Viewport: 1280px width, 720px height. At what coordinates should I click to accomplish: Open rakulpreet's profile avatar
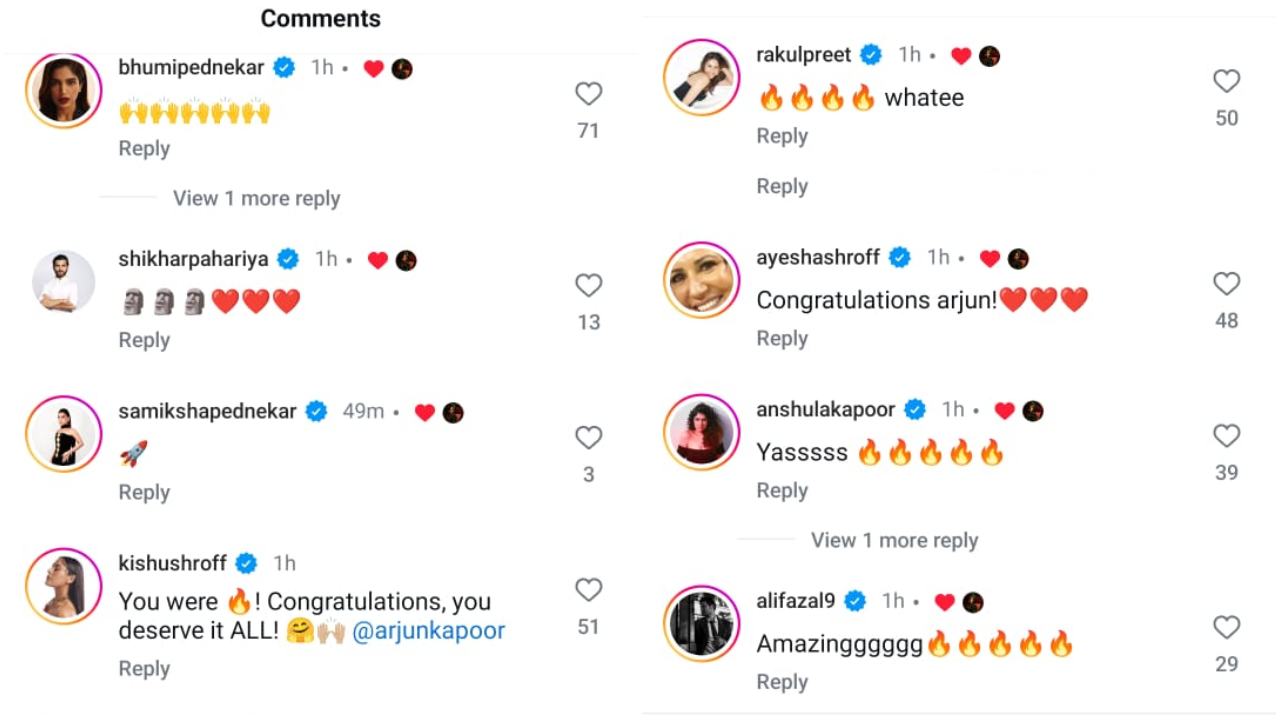pos(702,78)
